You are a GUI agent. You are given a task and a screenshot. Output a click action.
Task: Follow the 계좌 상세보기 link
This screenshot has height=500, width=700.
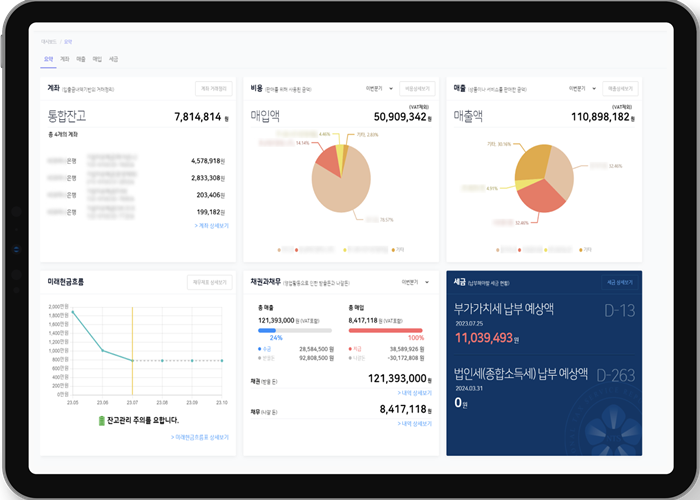[212, 226]
